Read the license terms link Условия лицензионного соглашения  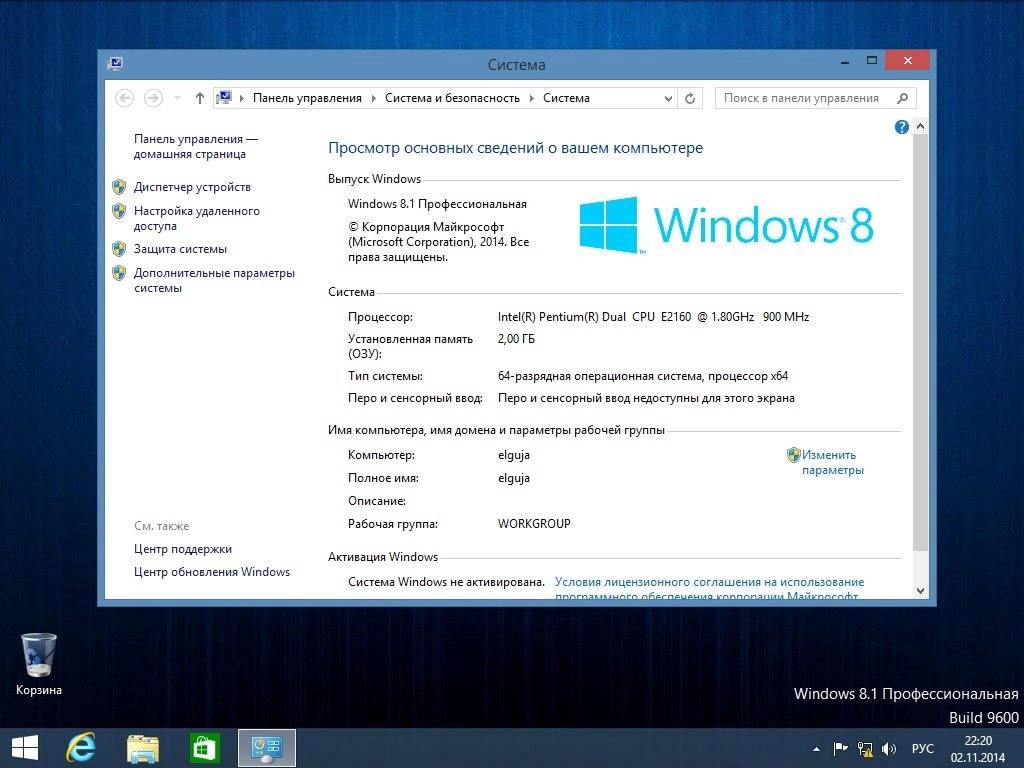click(x=709, y=588)
